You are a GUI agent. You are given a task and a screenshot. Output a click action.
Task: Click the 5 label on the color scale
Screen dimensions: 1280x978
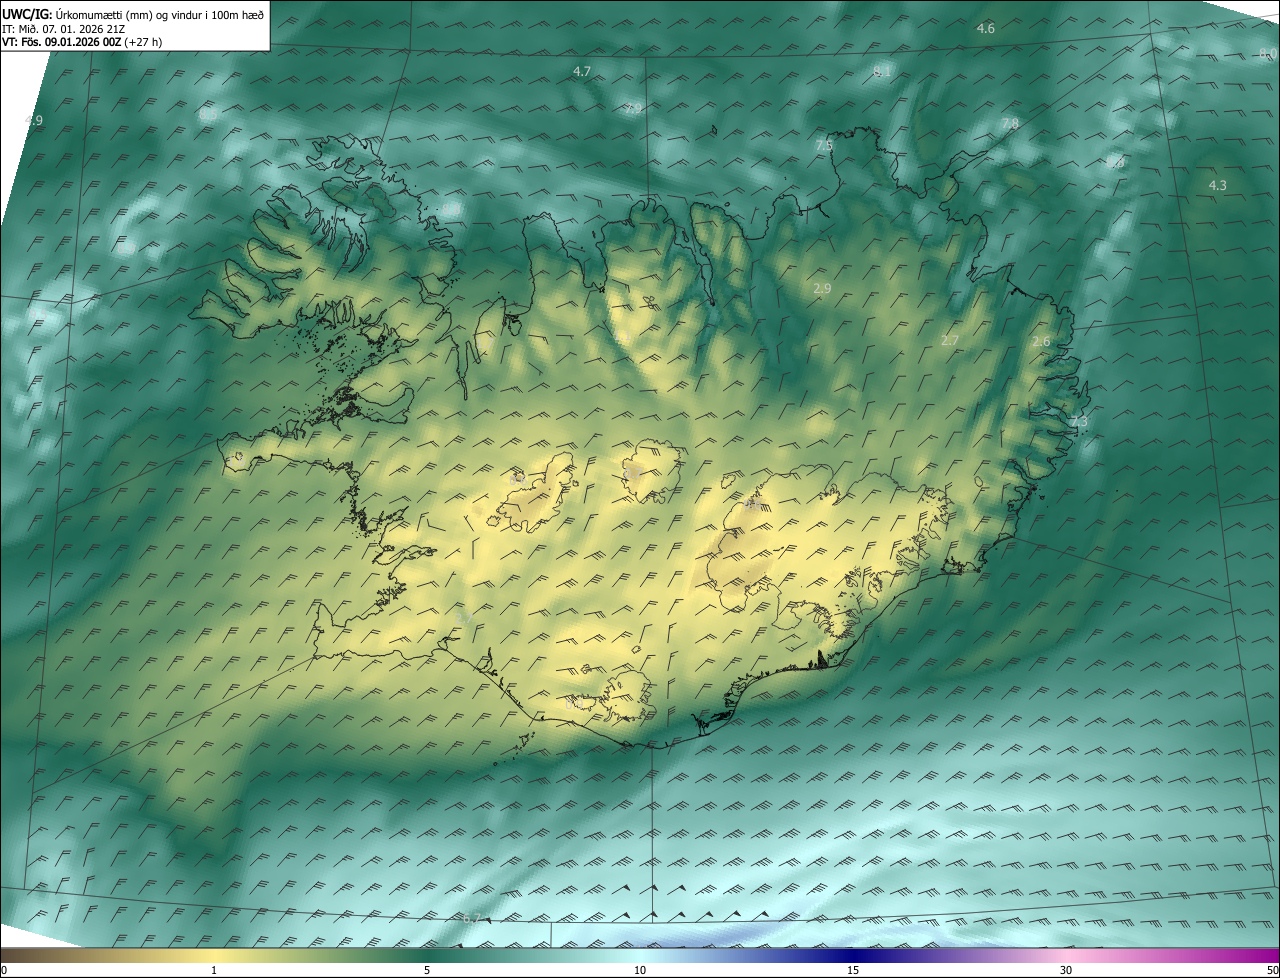pyautogui.click(x=427, y=970)
